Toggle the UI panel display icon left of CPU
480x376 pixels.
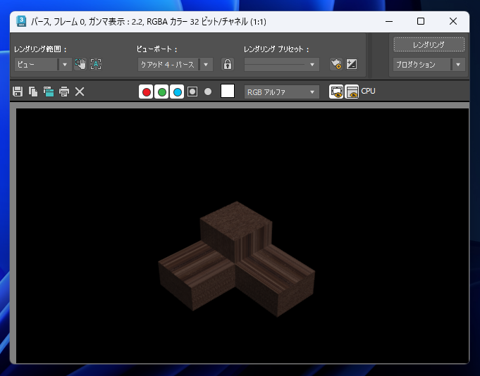352,92
